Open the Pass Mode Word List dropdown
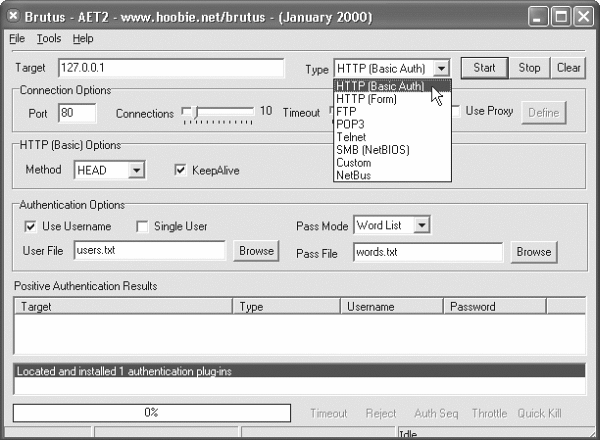This screenshot has width=600, height=440. pos(422,226)
